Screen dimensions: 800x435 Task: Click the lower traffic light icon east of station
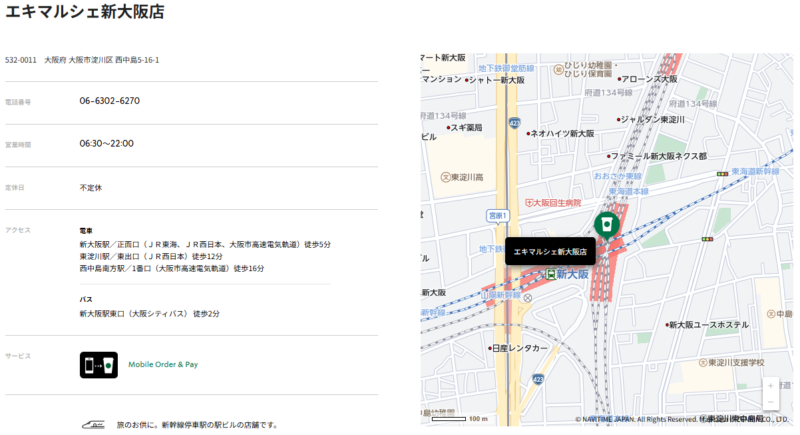click(707, 239)
